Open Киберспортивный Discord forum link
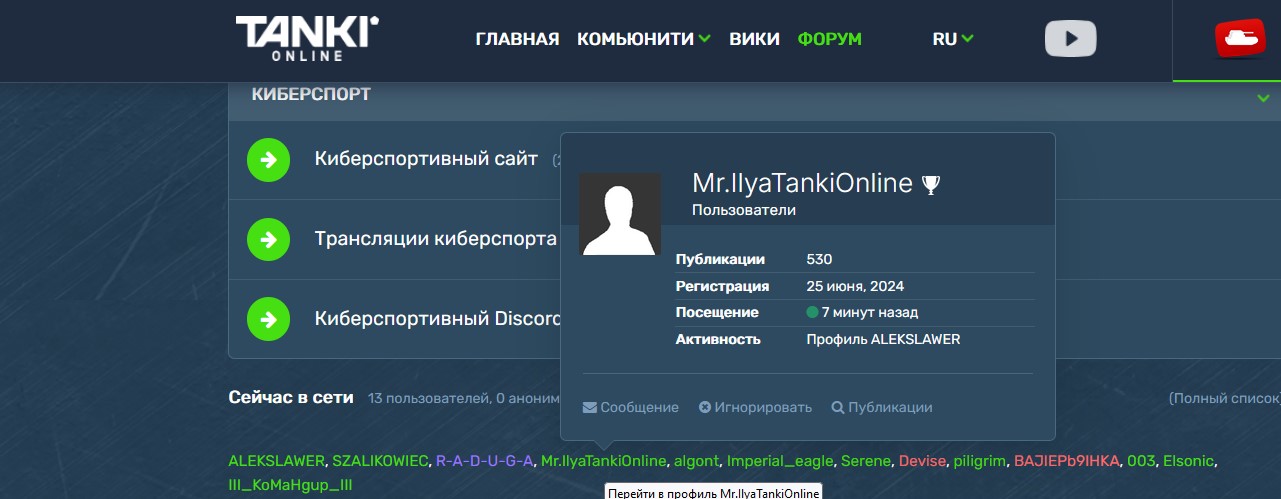Viewport: 1281px width, 499px height. click(437, 319)
